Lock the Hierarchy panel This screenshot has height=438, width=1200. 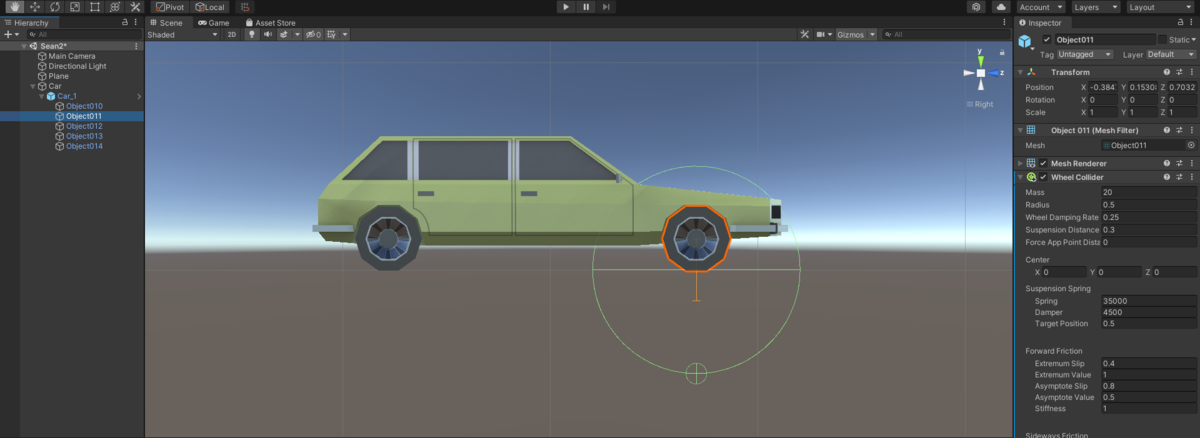coord(124,21)
